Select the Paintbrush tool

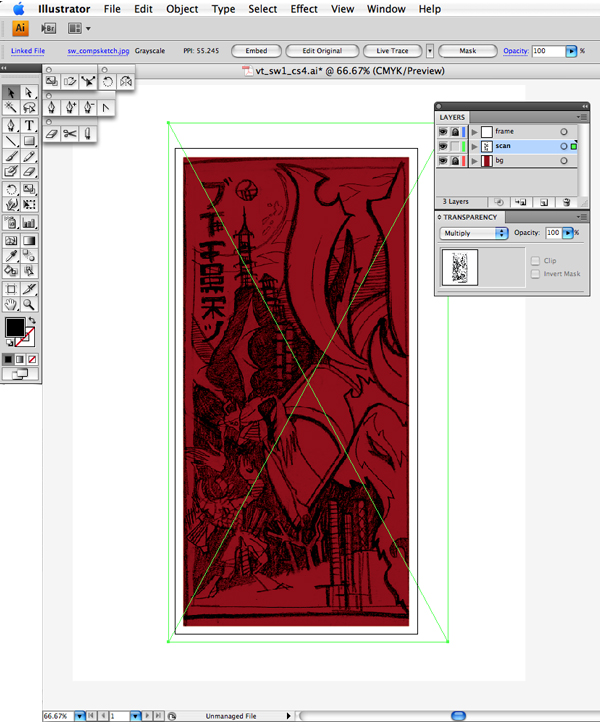pos(11,156)
